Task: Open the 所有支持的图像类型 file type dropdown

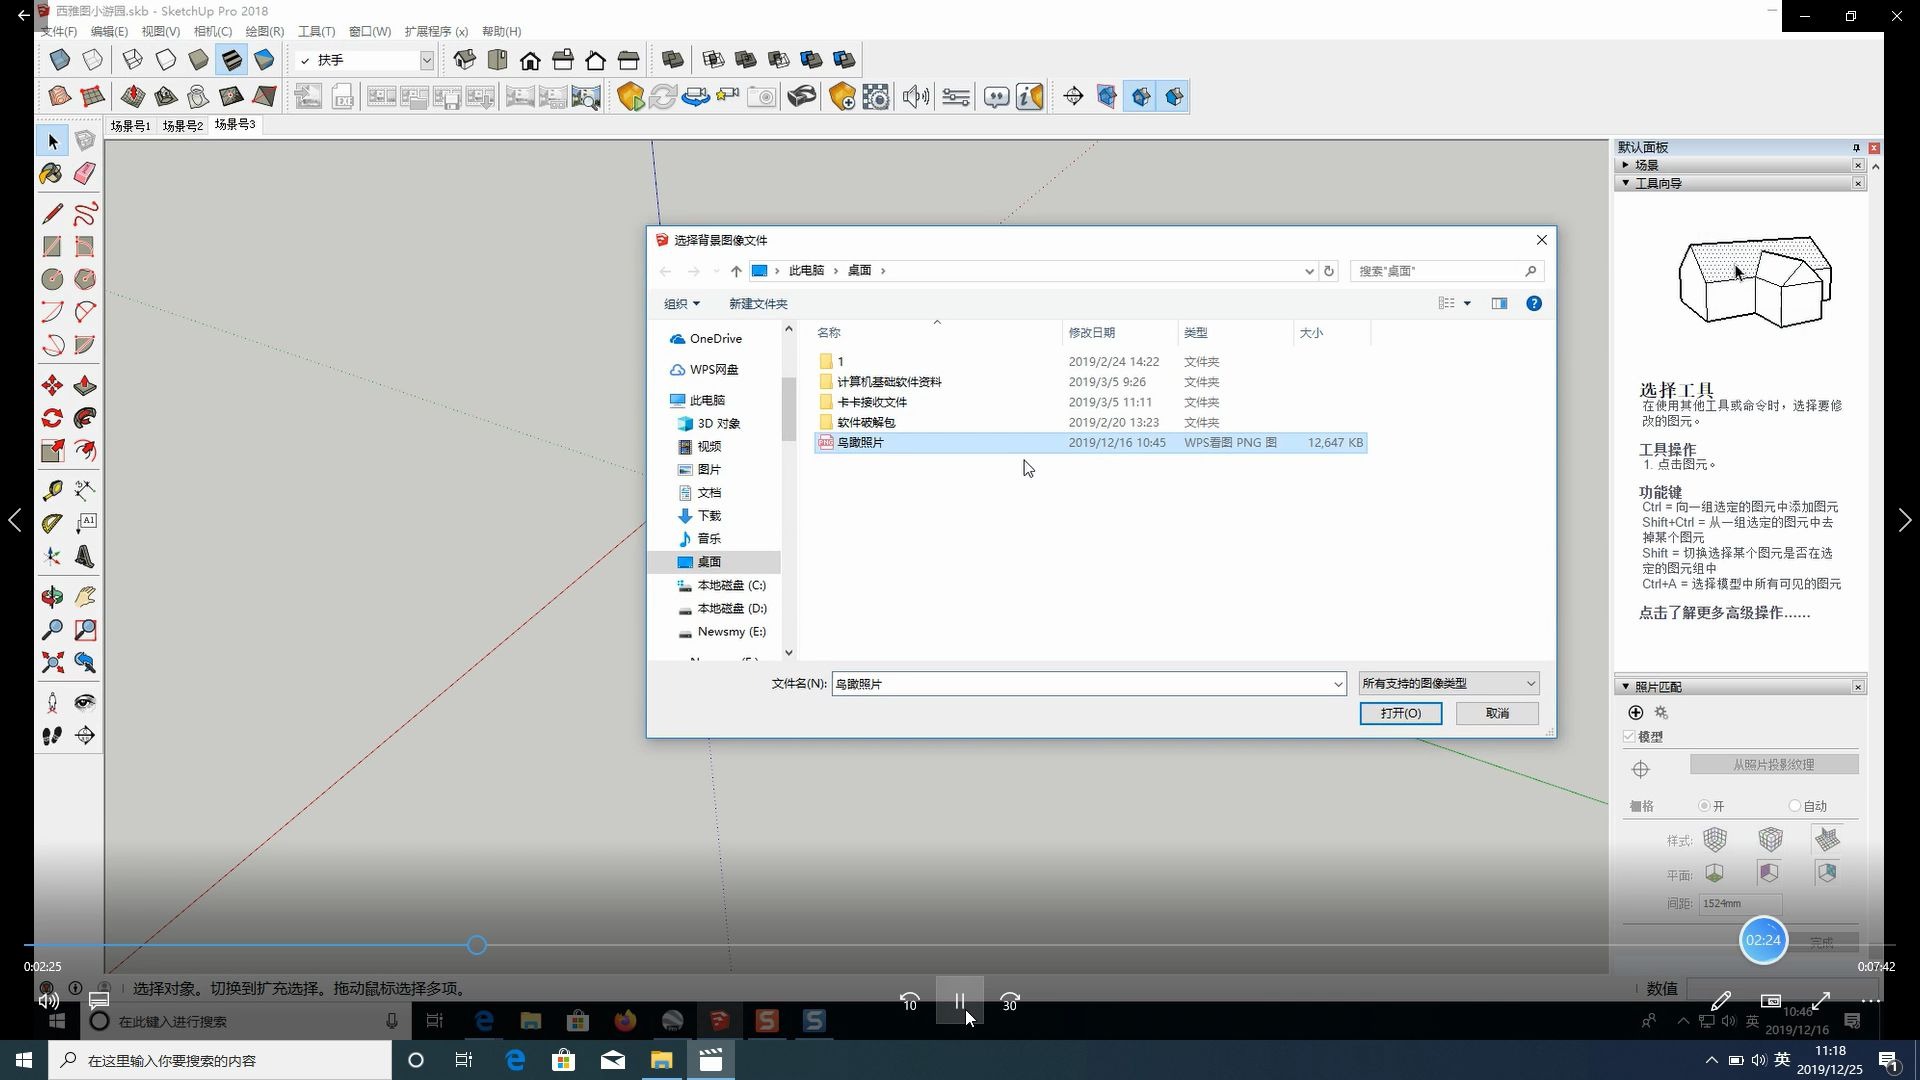Action: (x=1448, y=684)
